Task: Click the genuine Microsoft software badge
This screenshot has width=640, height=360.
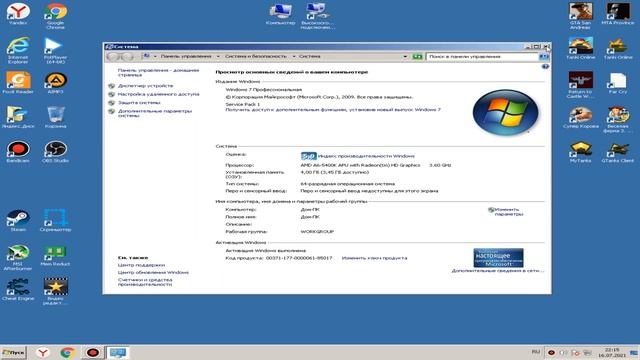Action: (x=498, y=258)
